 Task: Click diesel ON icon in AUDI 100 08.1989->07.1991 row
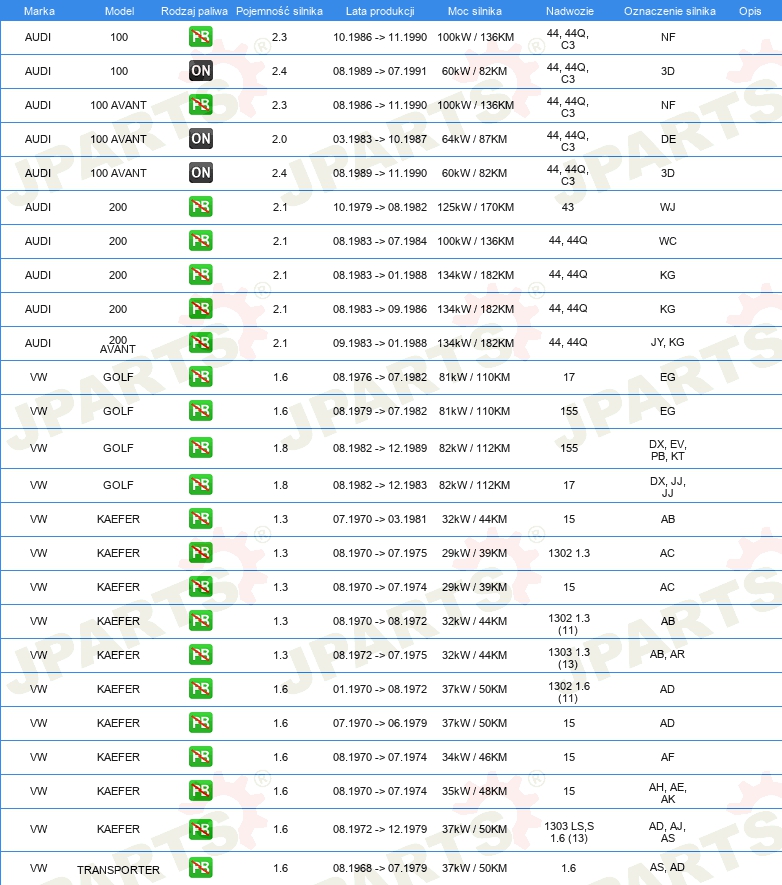(x=201, y=71)
